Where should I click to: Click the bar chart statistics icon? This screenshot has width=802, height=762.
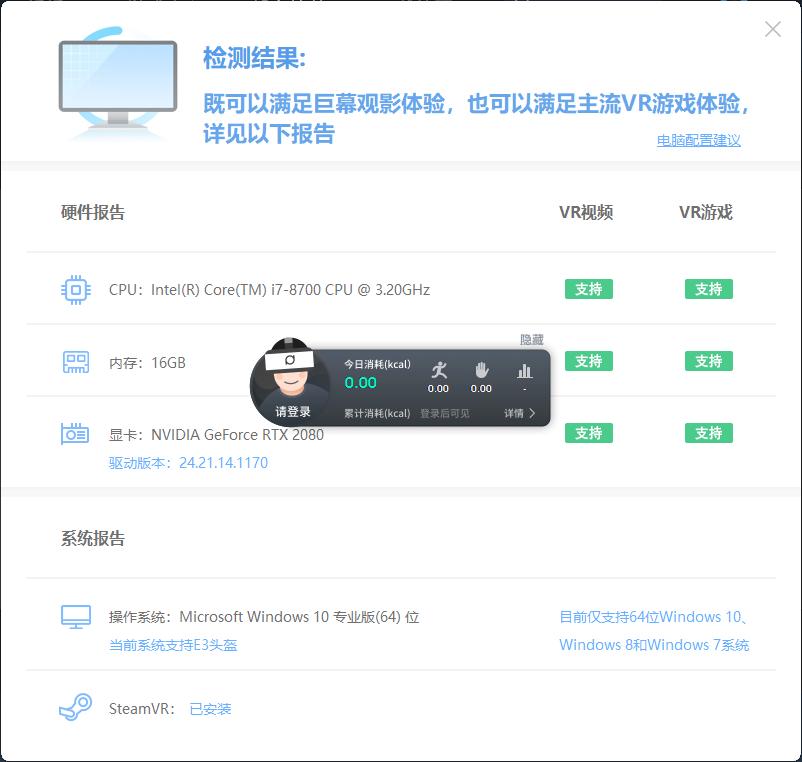520,366
